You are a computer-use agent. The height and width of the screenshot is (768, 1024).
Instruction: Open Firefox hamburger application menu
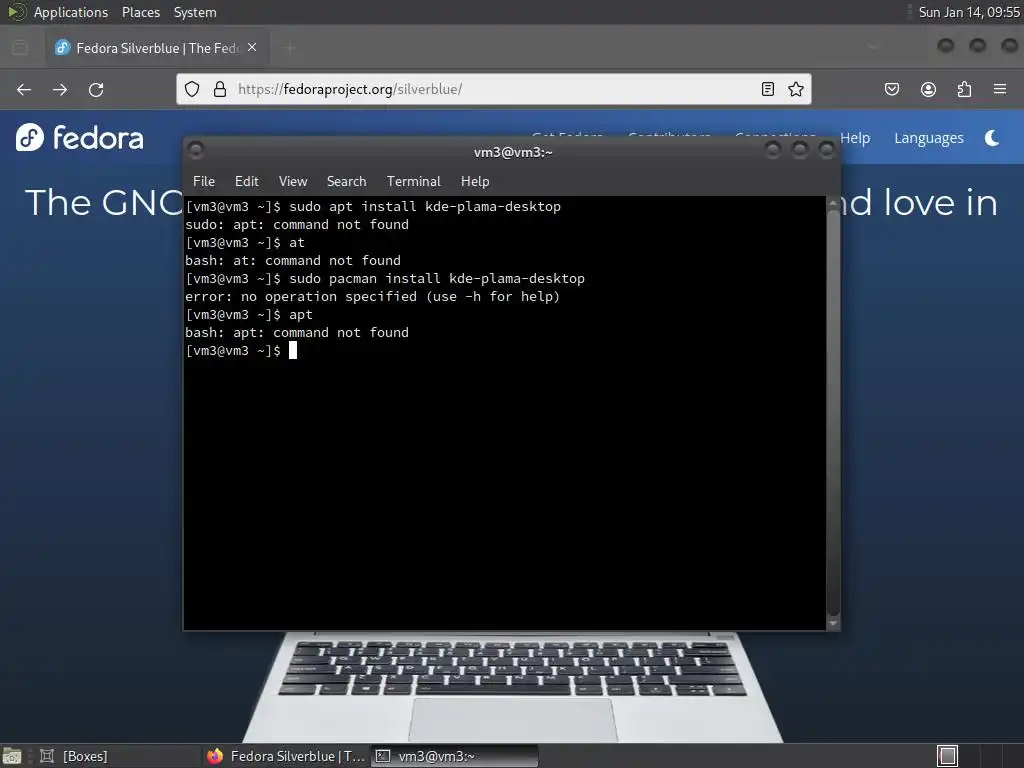coord(1000,89)
